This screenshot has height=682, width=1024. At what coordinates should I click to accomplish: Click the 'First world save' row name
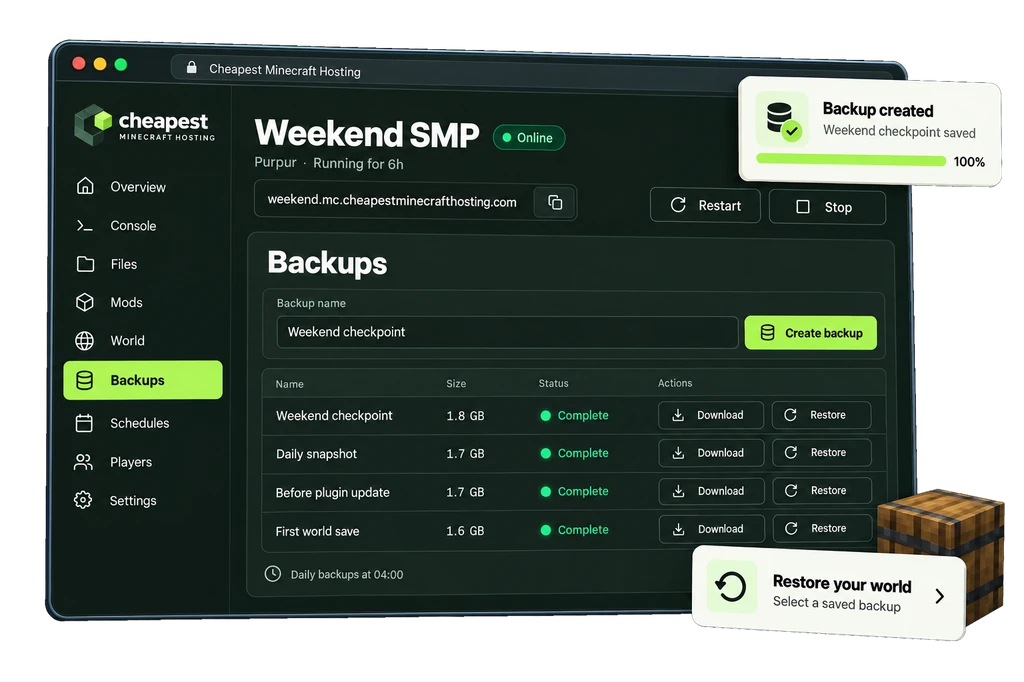pyautogui.click(x=317, y=531)
